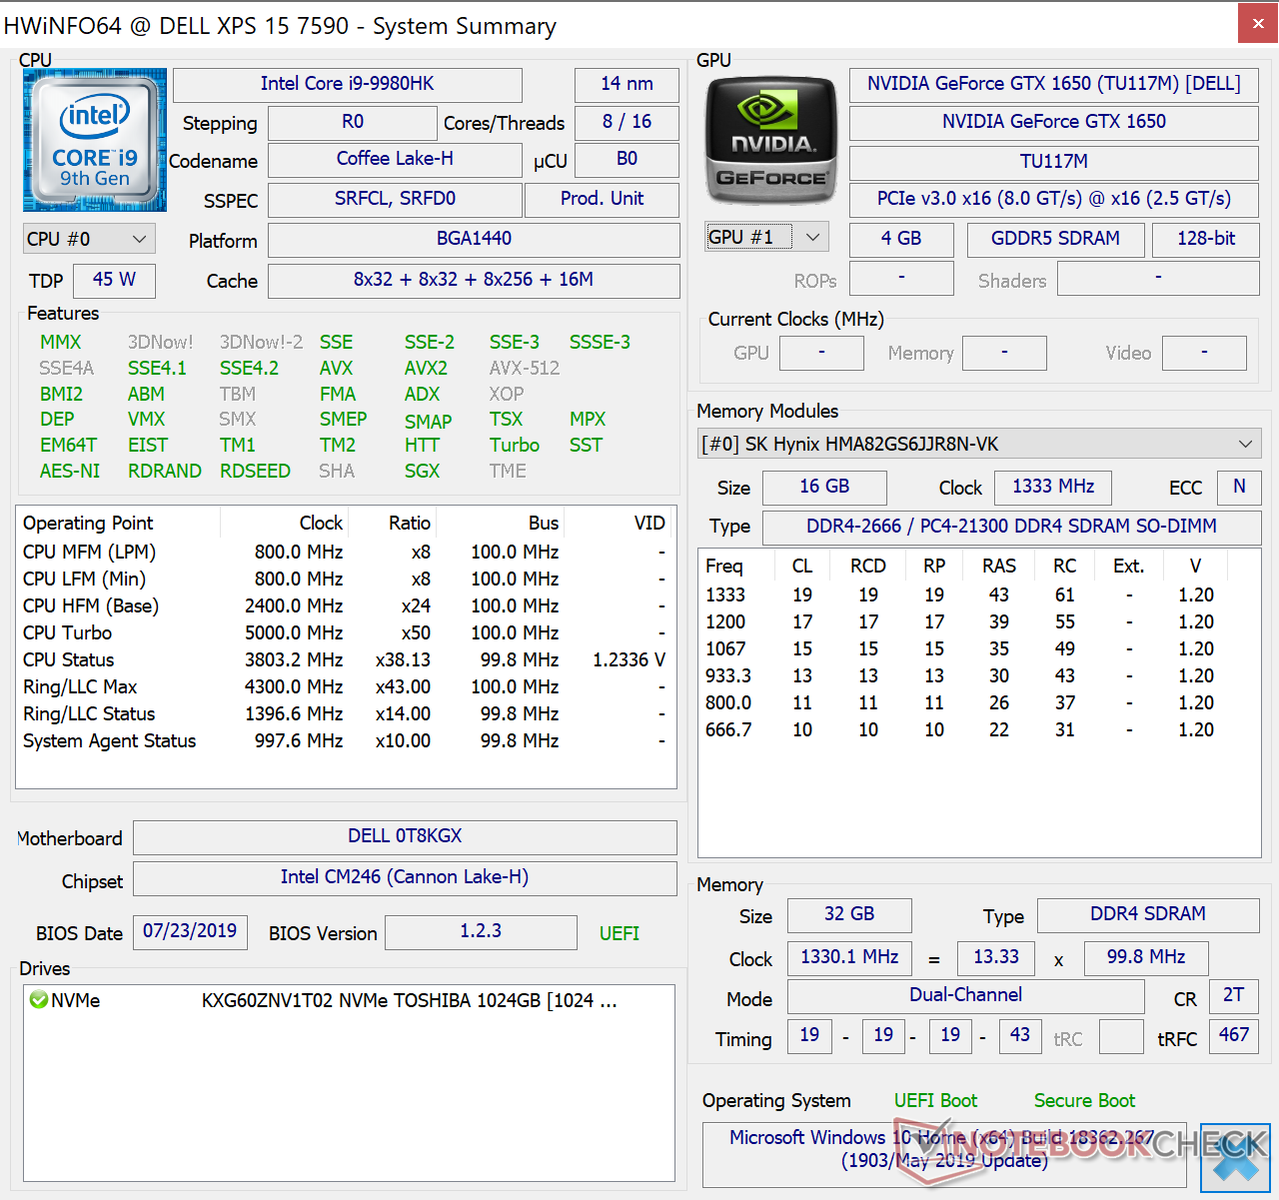This screenshot has width=1279, height=1200.
Task: Click the 45 W TDP value
Action: coord(114,280)
